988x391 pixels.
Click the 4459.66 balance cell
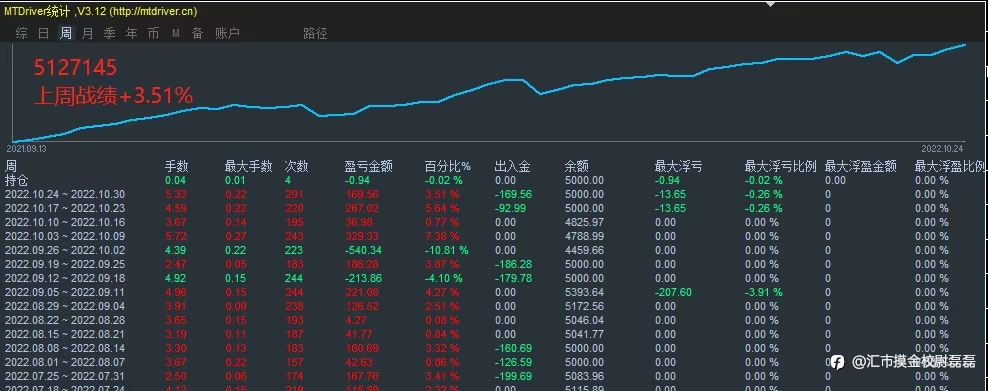pyautogui.click(x=584, y=250)
